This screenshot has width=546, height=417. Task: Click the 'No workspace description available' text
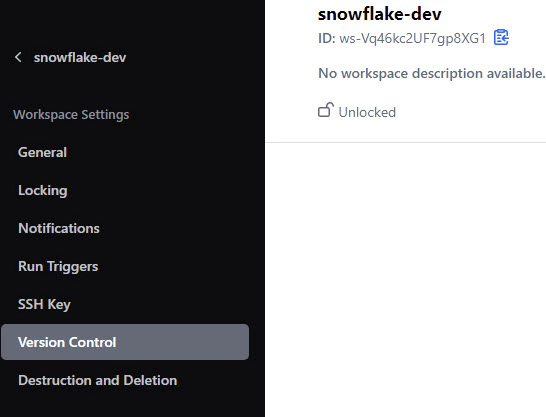pyautogui.click(x=431, y=73)
